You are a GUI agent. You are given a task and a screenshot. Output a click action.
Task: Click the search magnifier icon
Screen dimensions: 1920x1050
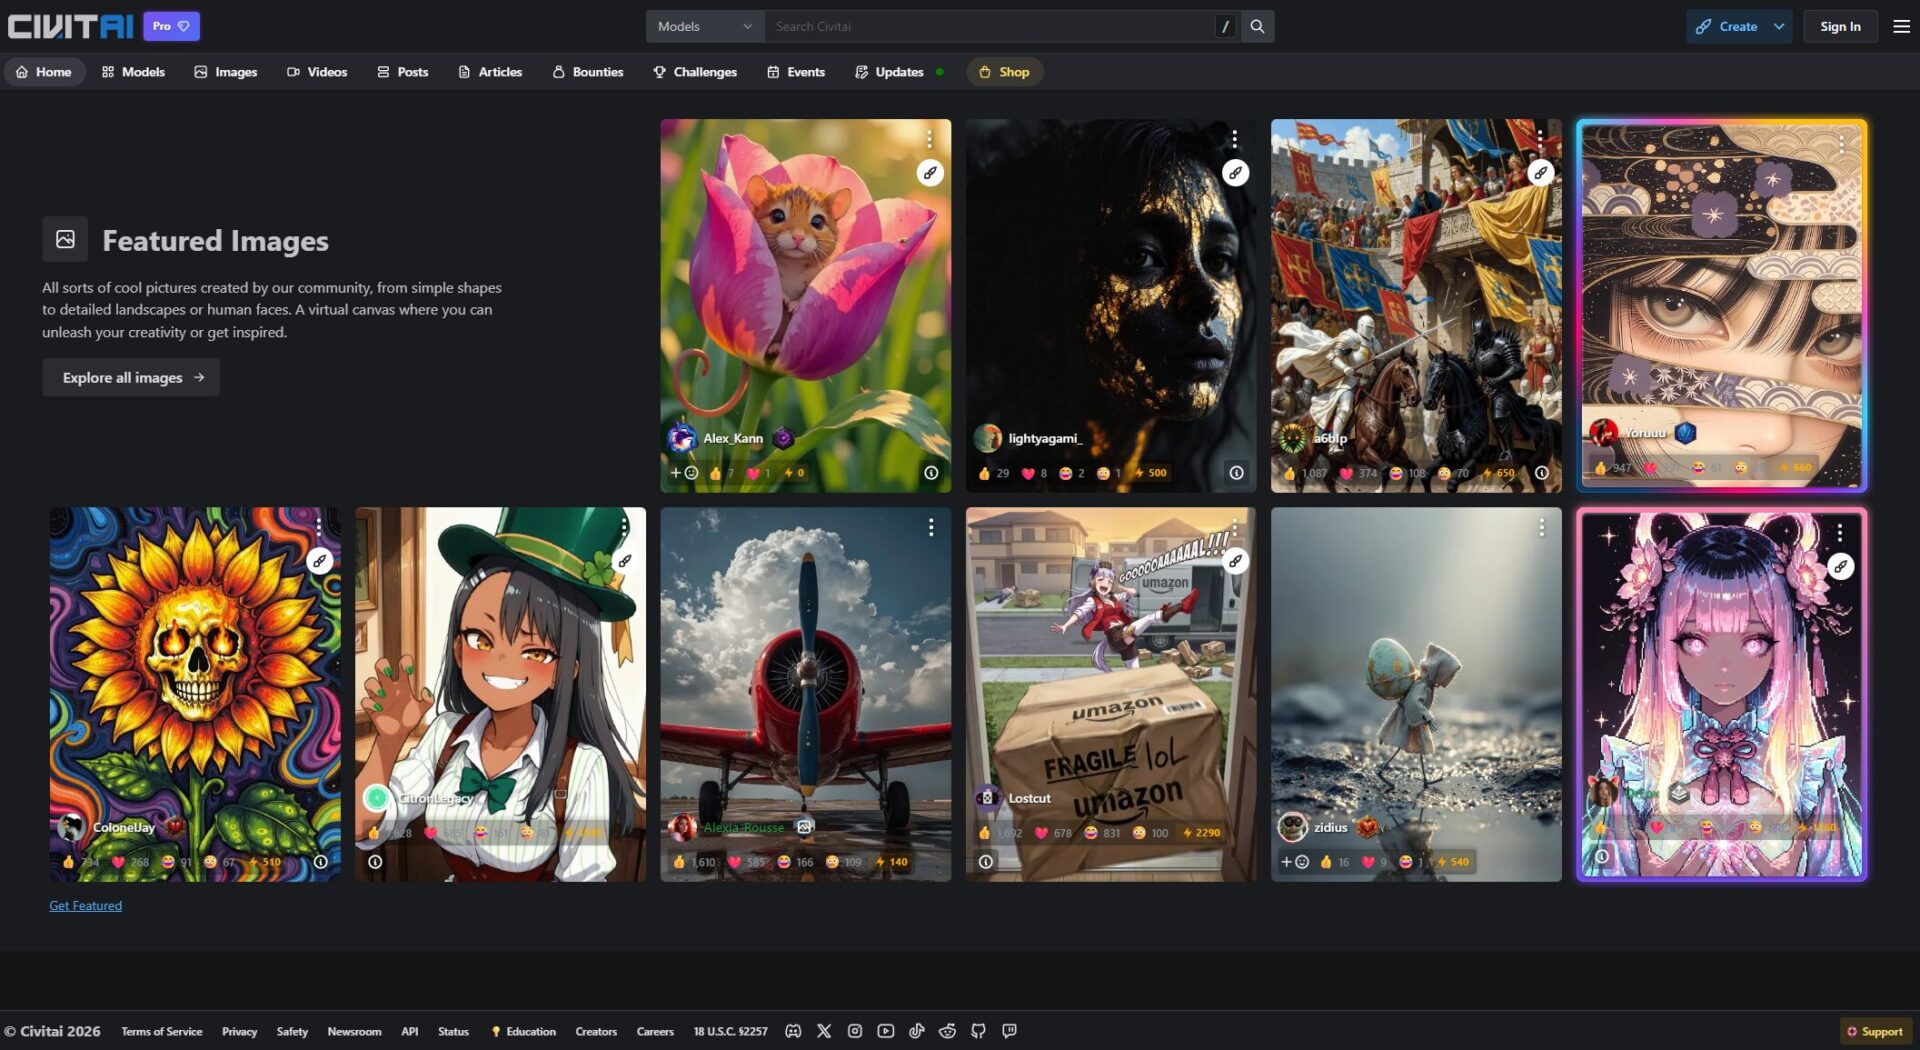(x=1257, y=27)
